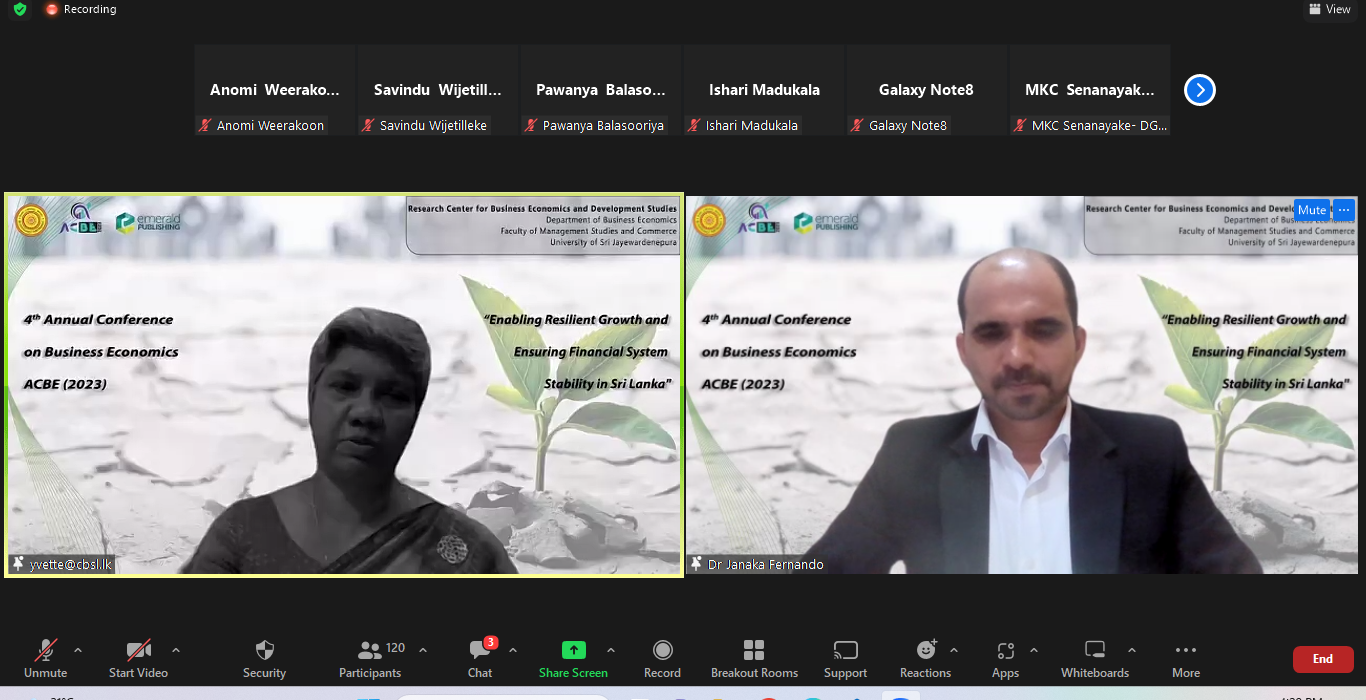Click the red End meeting button

tap(1323, 659)
